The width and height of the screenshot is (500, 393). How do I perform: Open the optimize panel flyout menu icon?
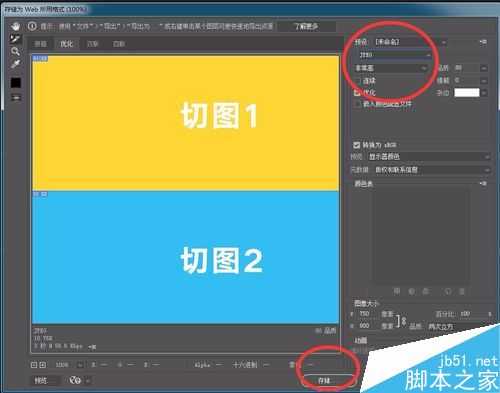pyautogui.click(x=483, y=42)
